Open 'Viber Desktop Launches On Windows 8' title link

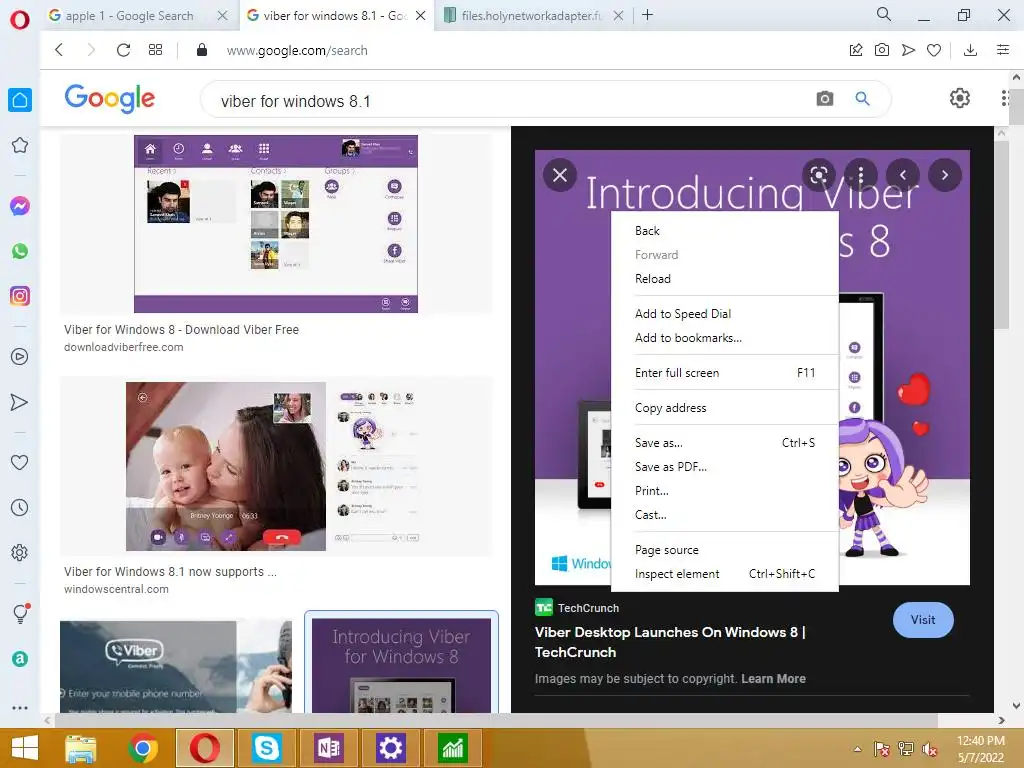click(x=670, y=642)
